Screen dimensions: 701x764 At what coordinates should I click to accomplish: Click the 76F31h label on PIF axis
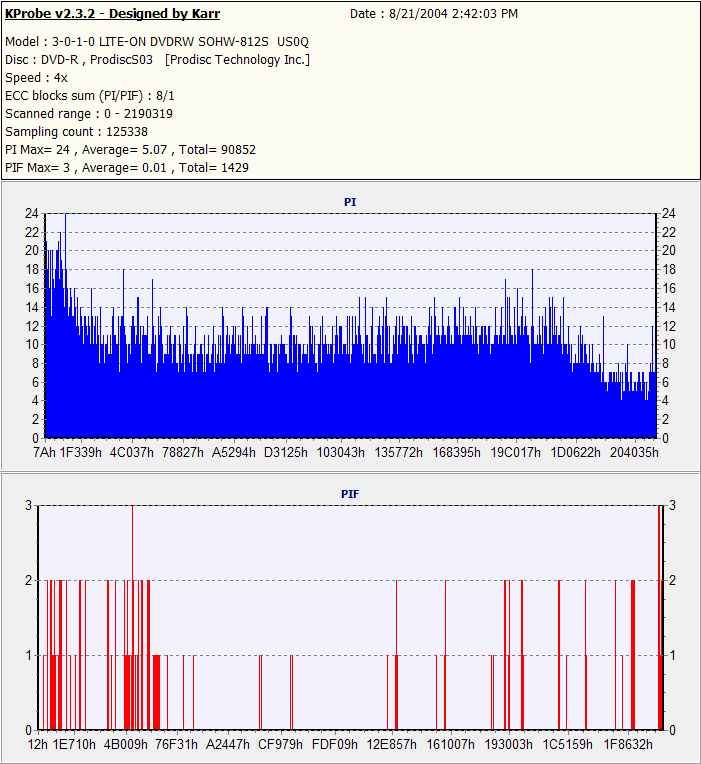(x=176, y=745)
